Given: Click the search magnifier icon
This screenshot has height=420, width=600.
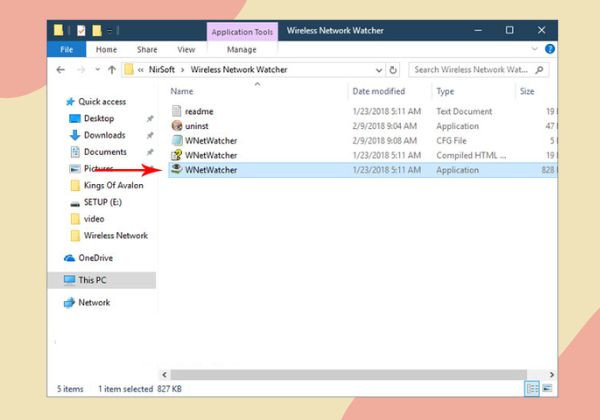Looking at the screenshot, I should point(540,70).
